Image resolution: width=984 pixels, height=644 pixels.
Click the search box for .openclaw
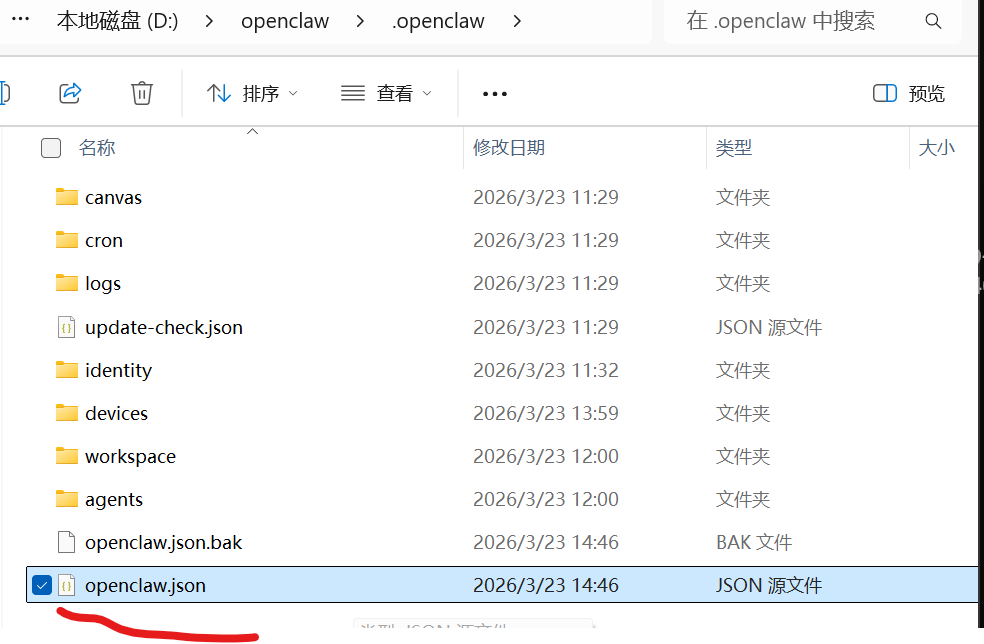click(812, 21)
